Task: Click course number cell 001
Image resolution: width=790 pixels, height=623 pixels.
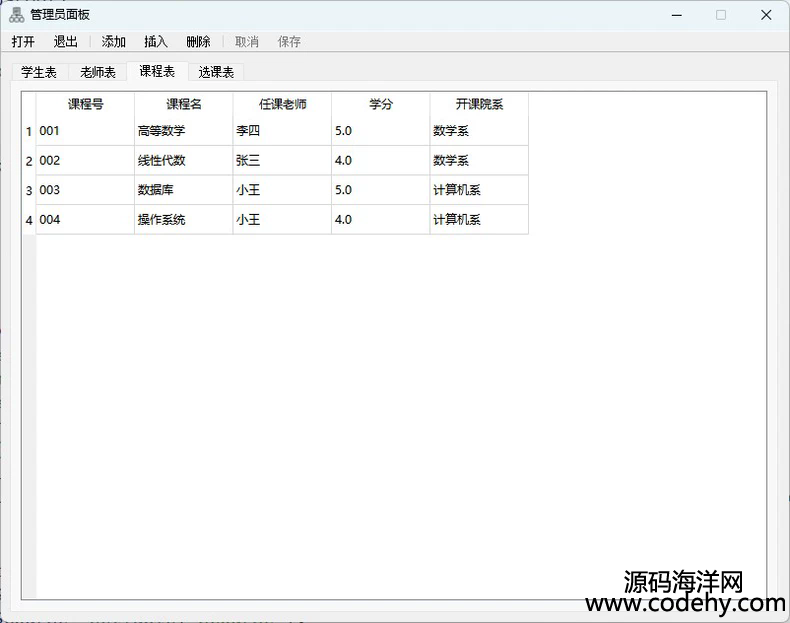Action: (x=85, y=131)
